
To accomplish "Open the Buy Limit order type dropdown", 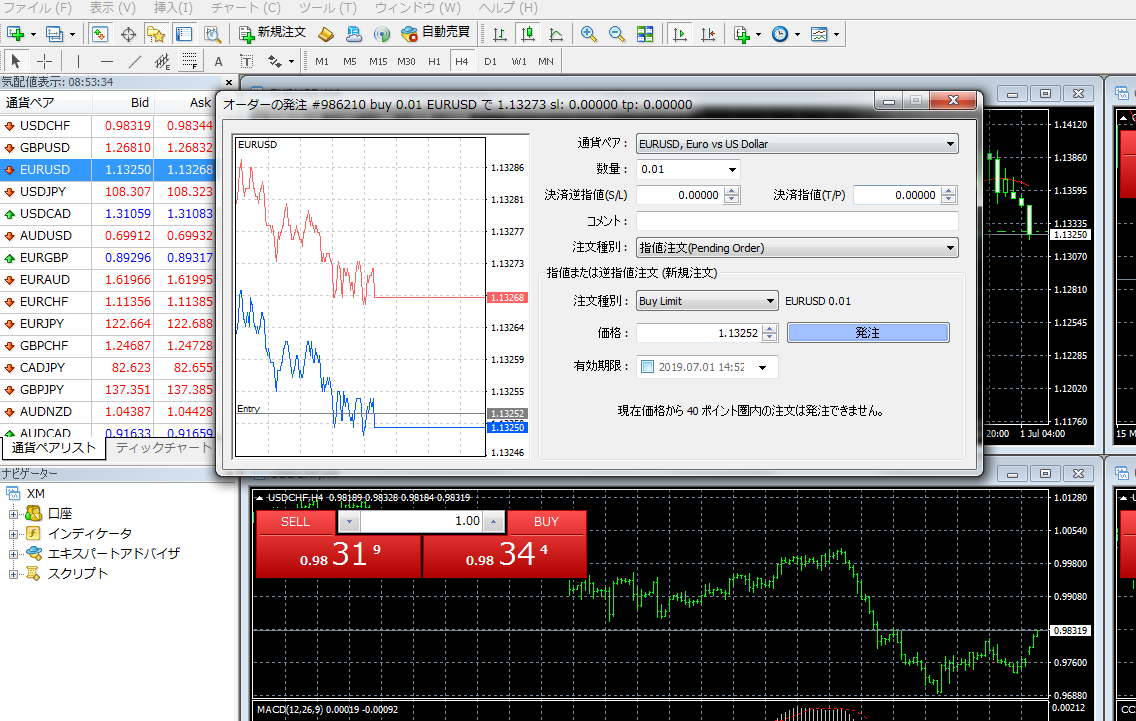I will [706, 301].
